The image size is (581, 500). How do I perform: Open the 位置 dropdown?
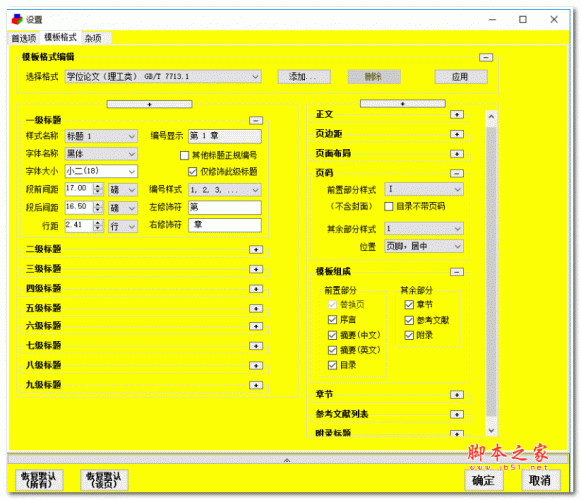[424, 246]
